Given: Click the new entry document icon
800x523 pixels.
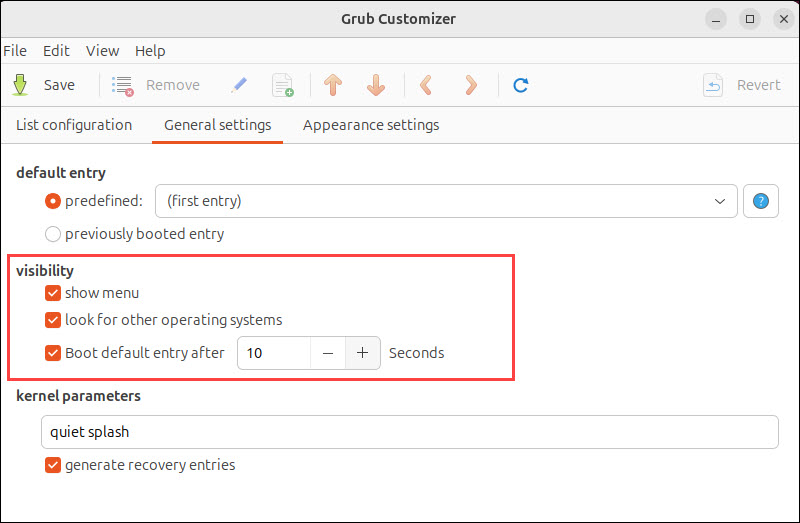Looking at the screenshot, I should (x=283, y=85).
